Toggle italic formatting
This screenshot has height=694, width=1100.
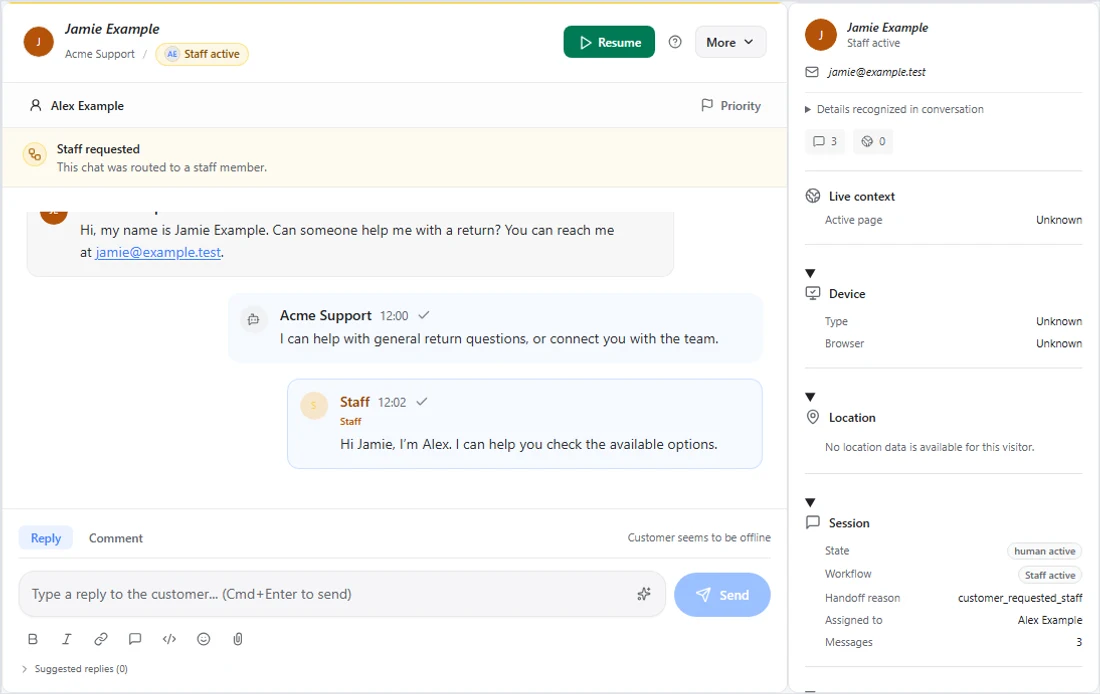(67, 639)
